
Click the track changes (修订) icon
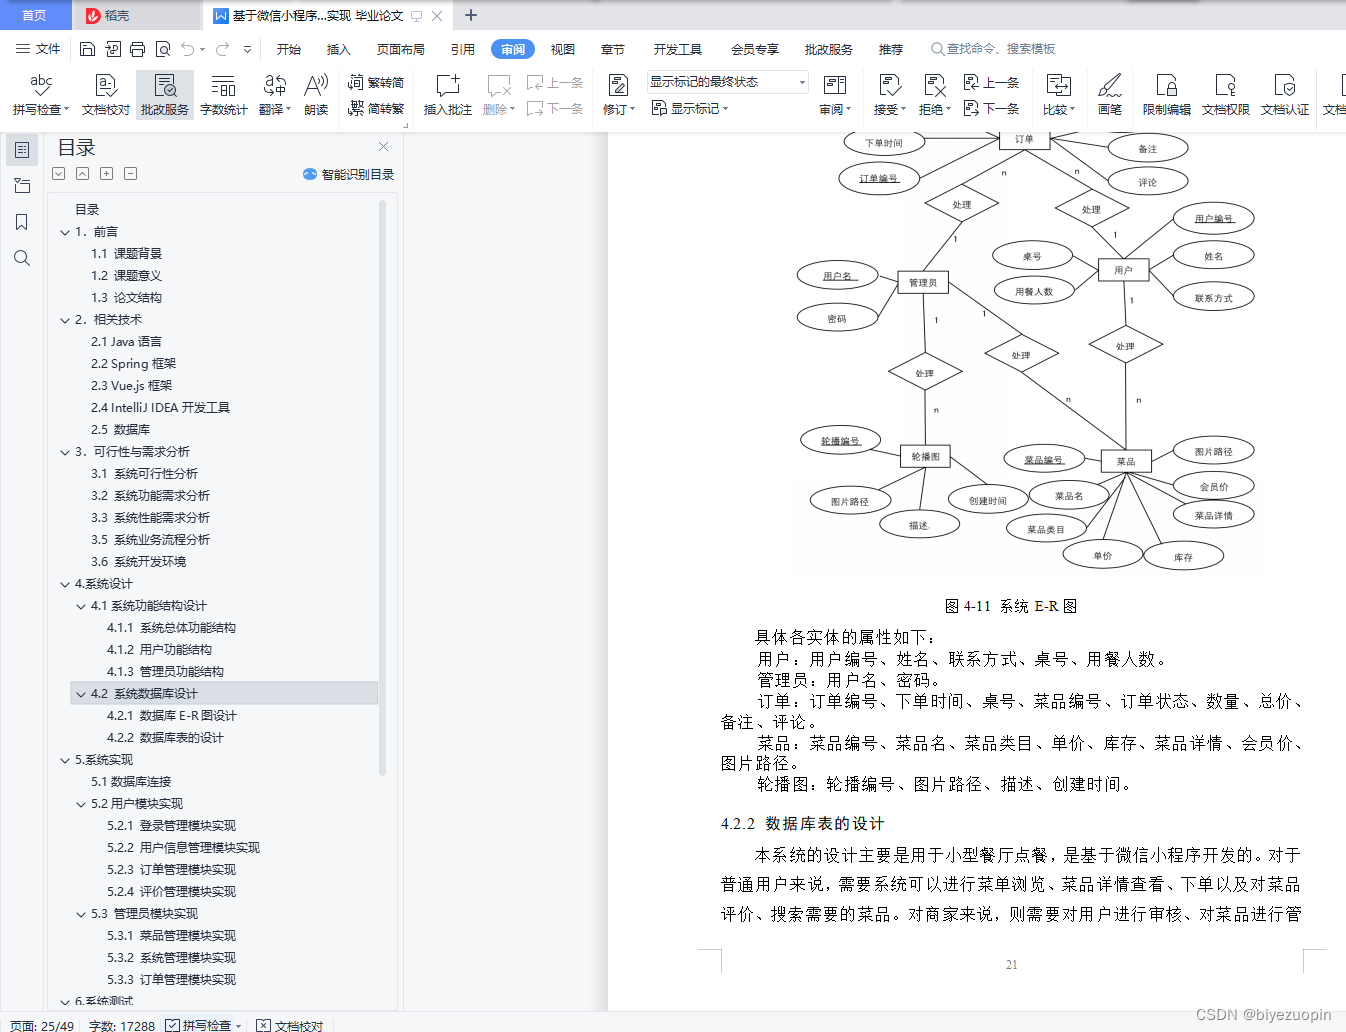pos(618,95)
